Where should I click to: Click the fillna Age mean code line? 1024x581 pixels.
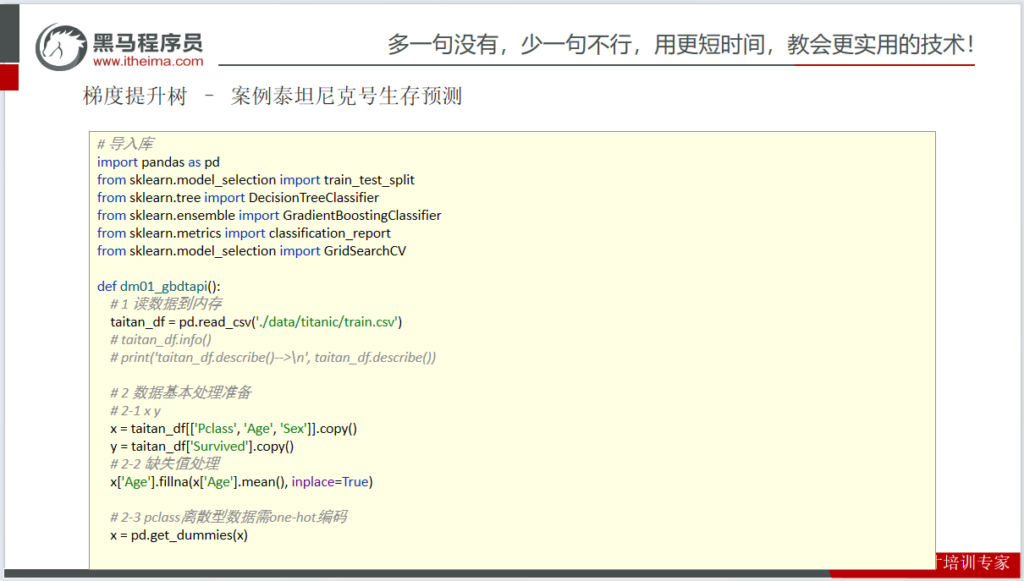click(241, 482)
